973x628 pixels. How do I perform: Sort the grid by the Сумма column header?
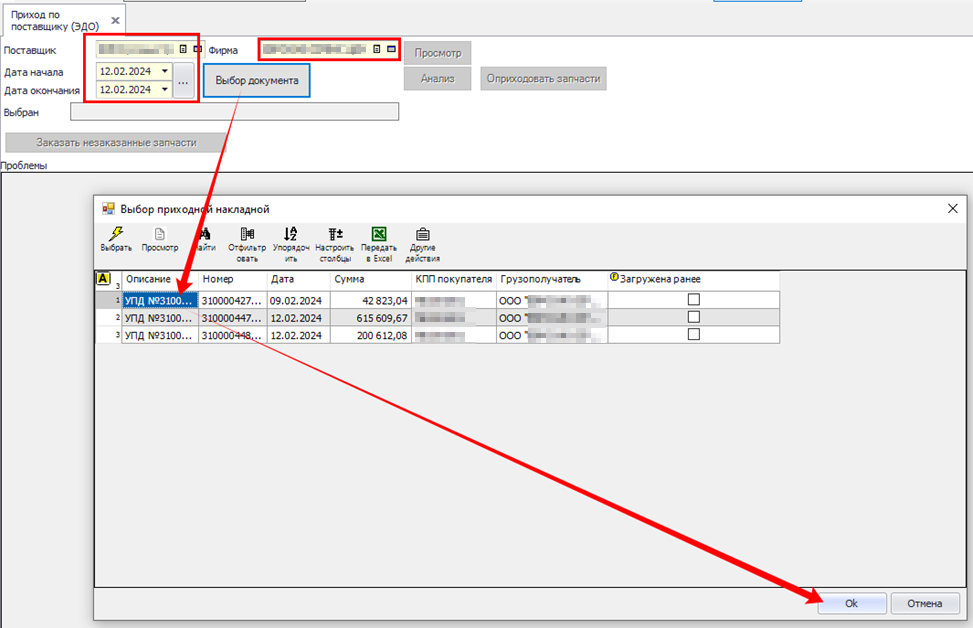coord(370,279)
